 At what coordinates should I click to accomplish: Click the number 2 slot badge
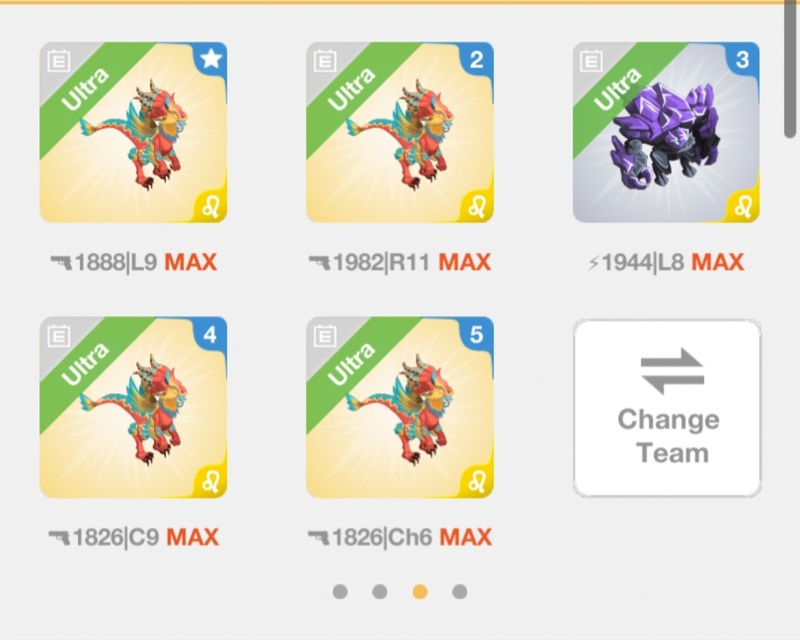477,59
